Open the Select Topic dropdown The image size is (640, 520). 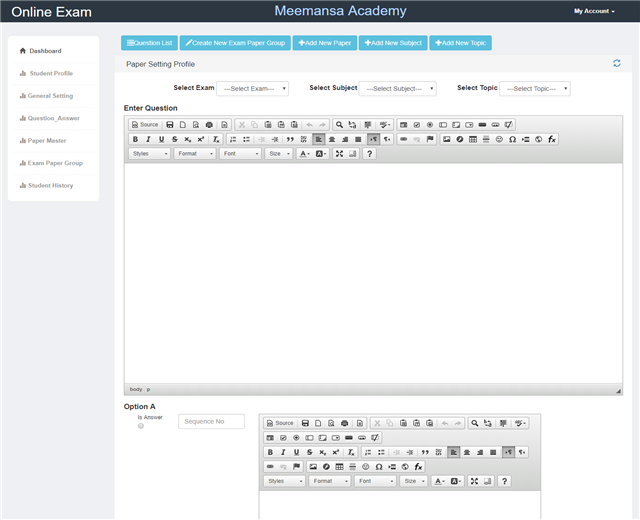pyautogui.click(x=535, y=89)
